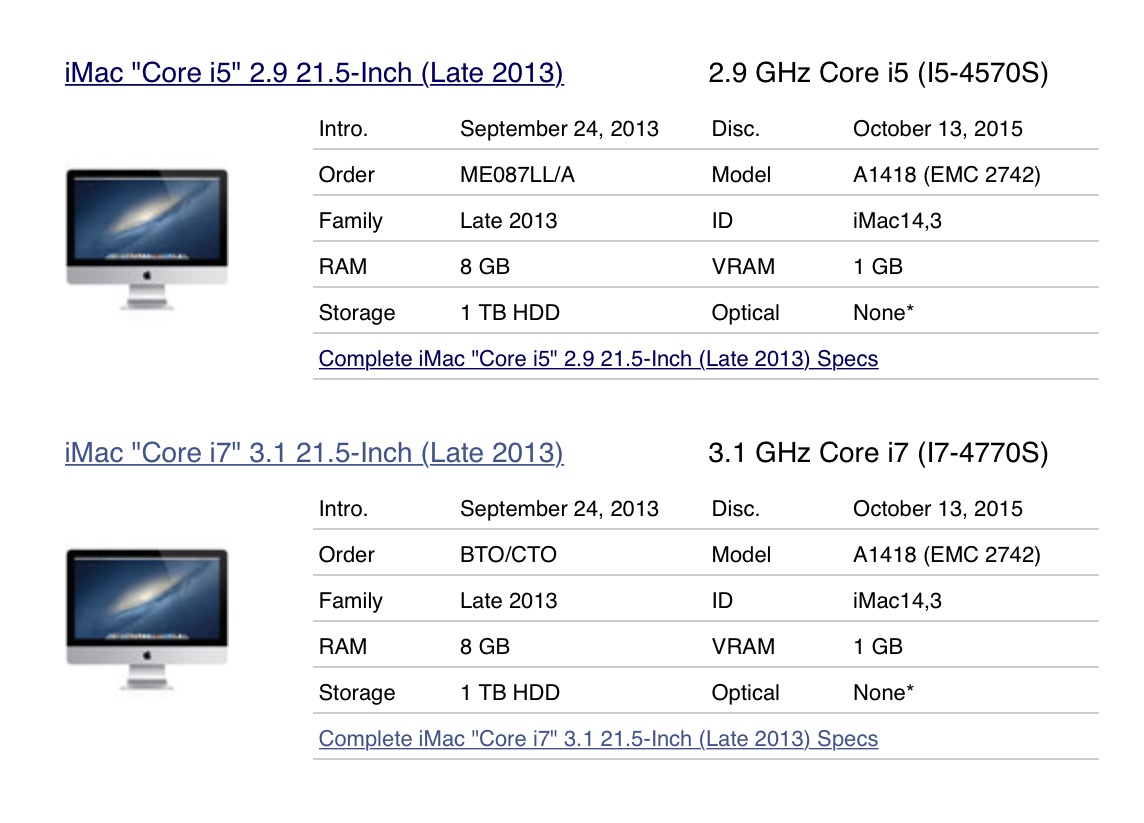Select the "2.9 GHz Core i5 (I5-4570S)" heading
The height and width of the screenshot is (823, 1144).
[x=878, y=73]
